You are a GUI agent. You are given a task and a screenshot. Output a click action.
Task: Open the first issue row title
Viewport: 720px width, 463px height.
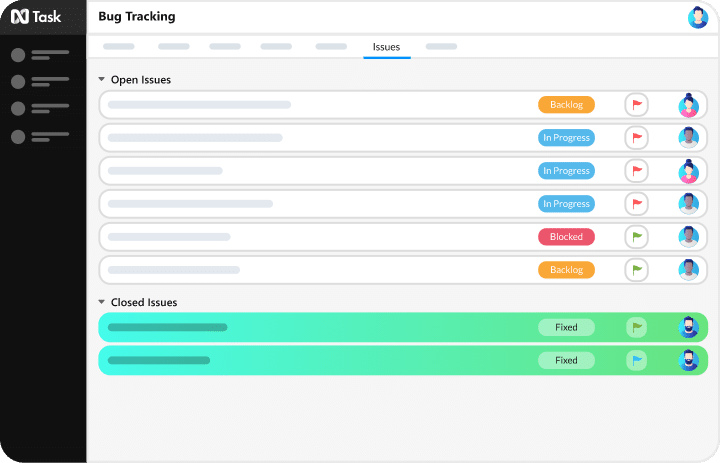(x=199, y=105)
